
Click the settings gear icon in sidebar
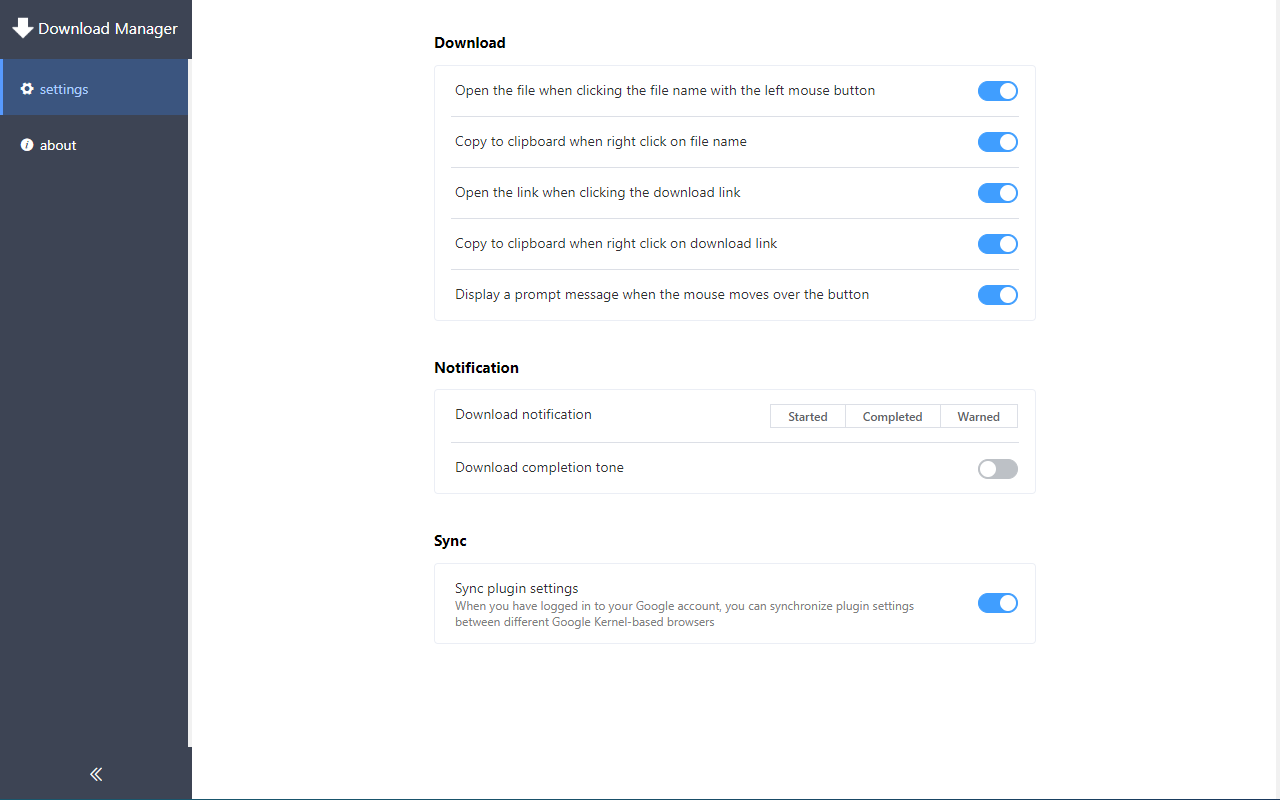(27, 89)
